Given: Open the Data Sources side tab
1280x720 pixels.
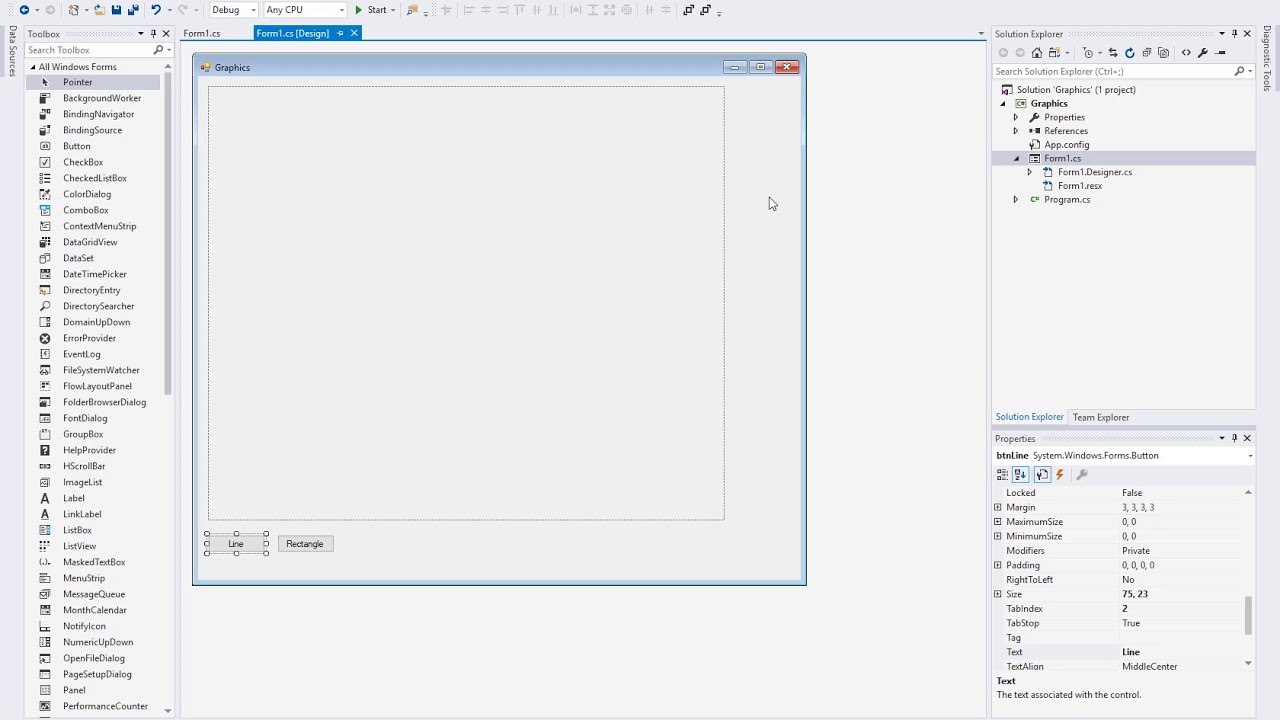Looking at the screenshot, I should coord(12,51).
